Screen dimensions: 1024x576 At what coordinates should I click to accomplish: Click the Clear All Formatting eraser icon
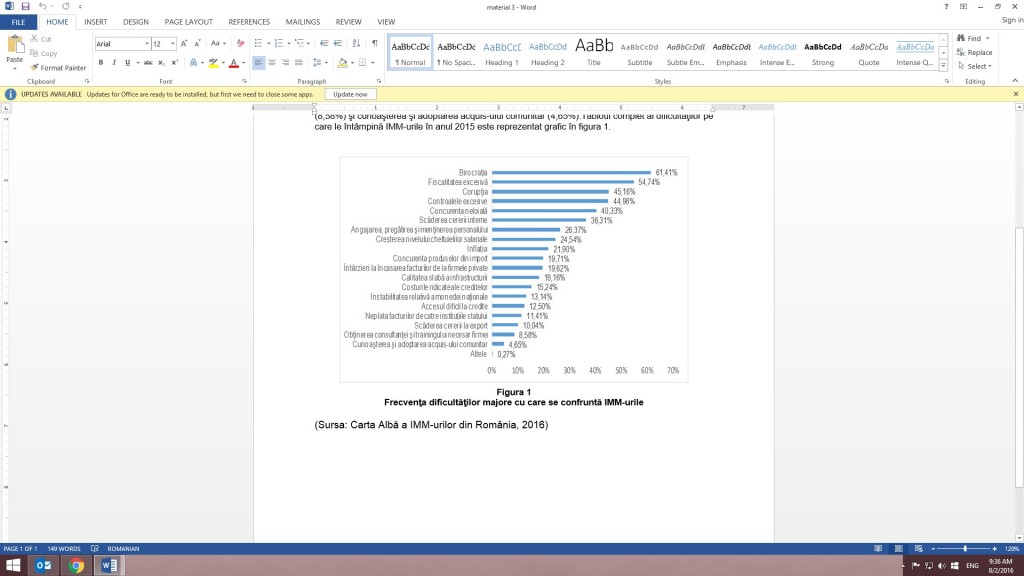click(240, 43)
